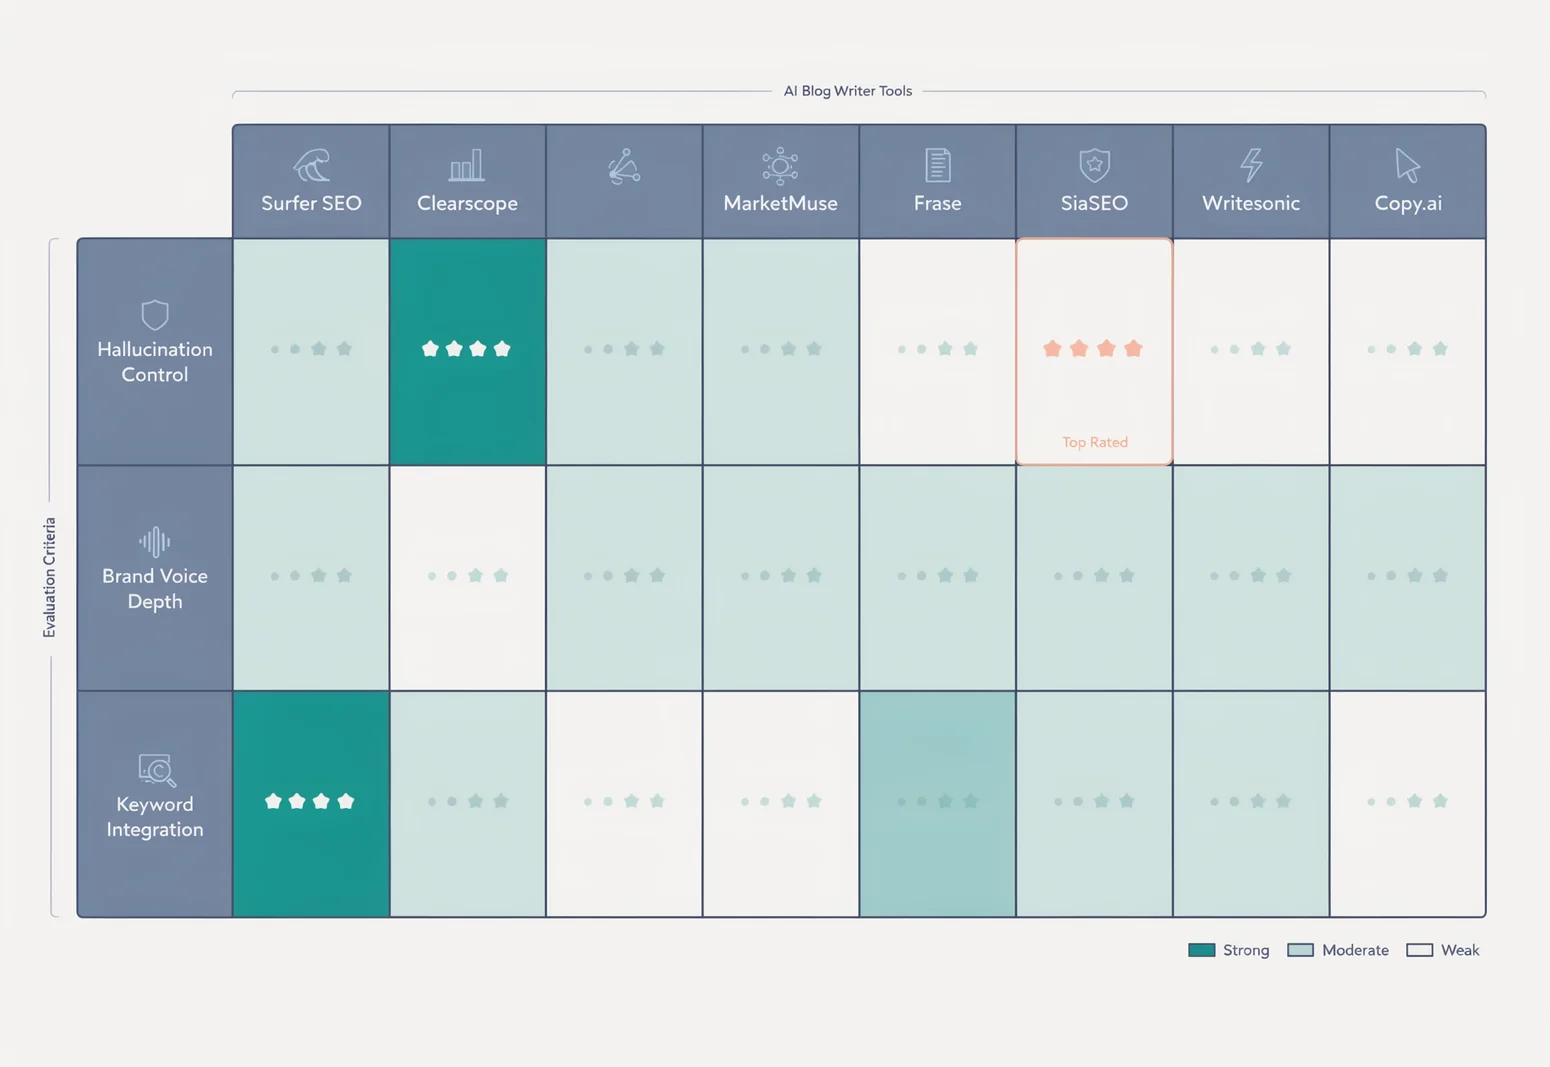Click the Frase document icon
The width and height of the screenshot is (1550, 1067).
(x=938, y=165)
